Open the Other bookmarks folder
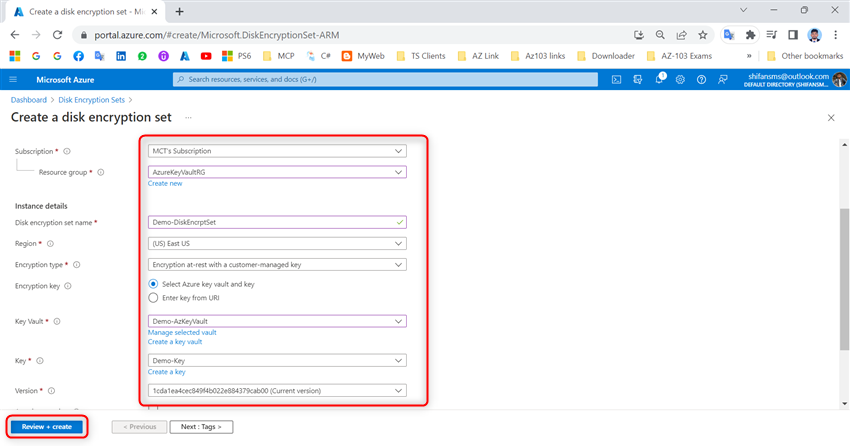The width and height of the screenshot is (850, 446). tap(805, 56)
